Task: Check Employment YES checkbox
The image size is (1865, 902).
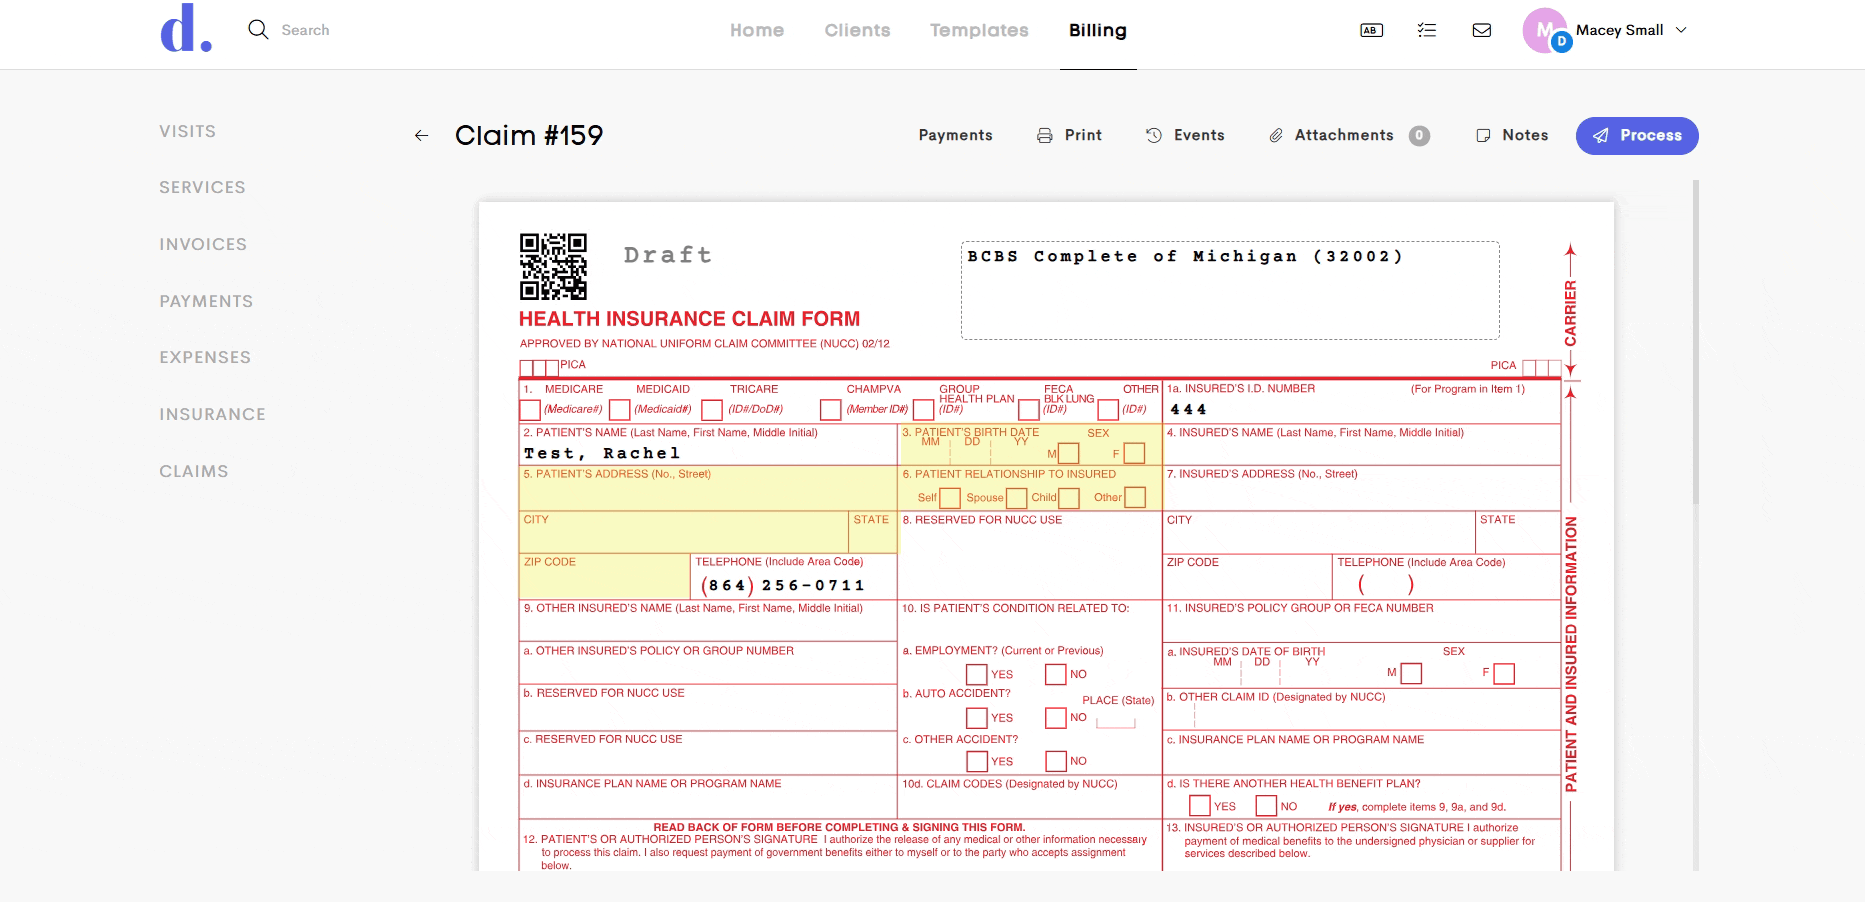Action: (977, 675)
